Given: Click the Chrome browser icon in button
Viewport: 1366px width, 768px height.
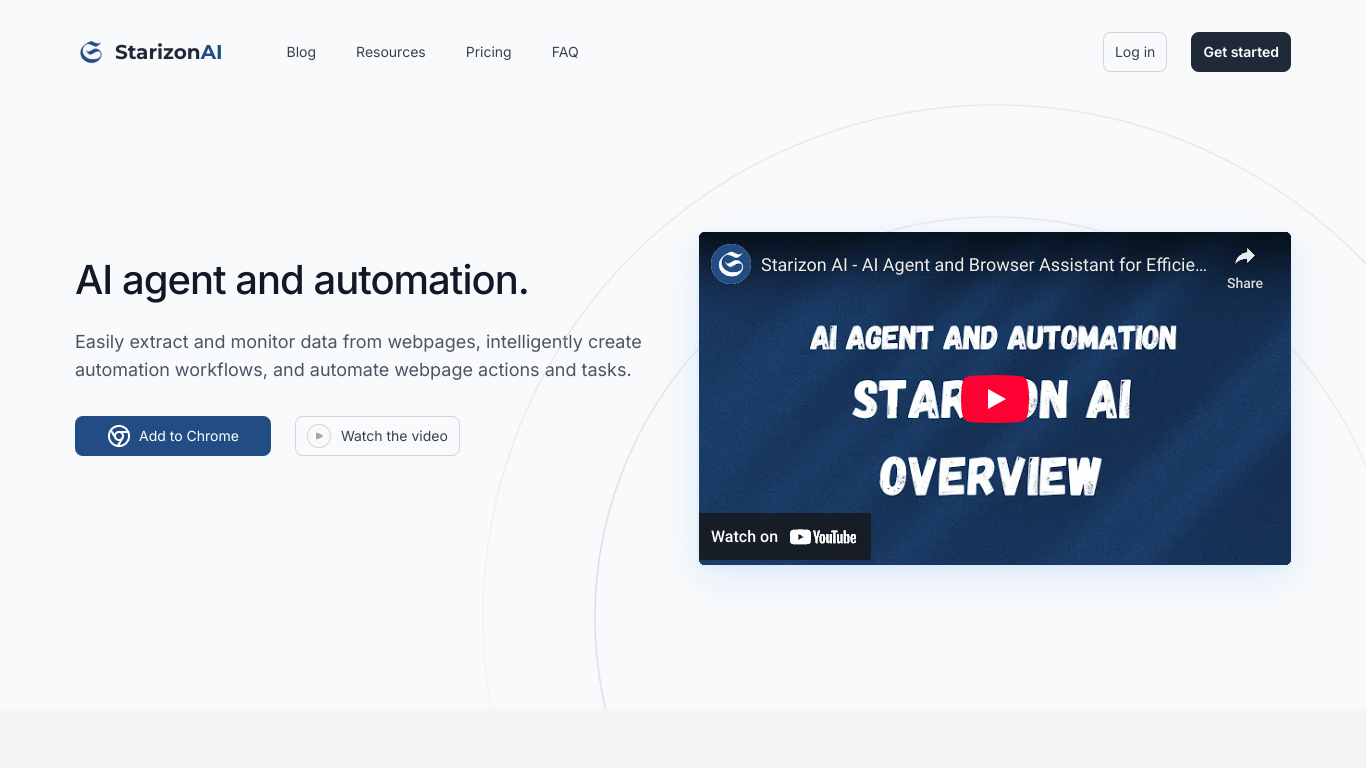Looking at the screenshot, I should coord(119,436).
